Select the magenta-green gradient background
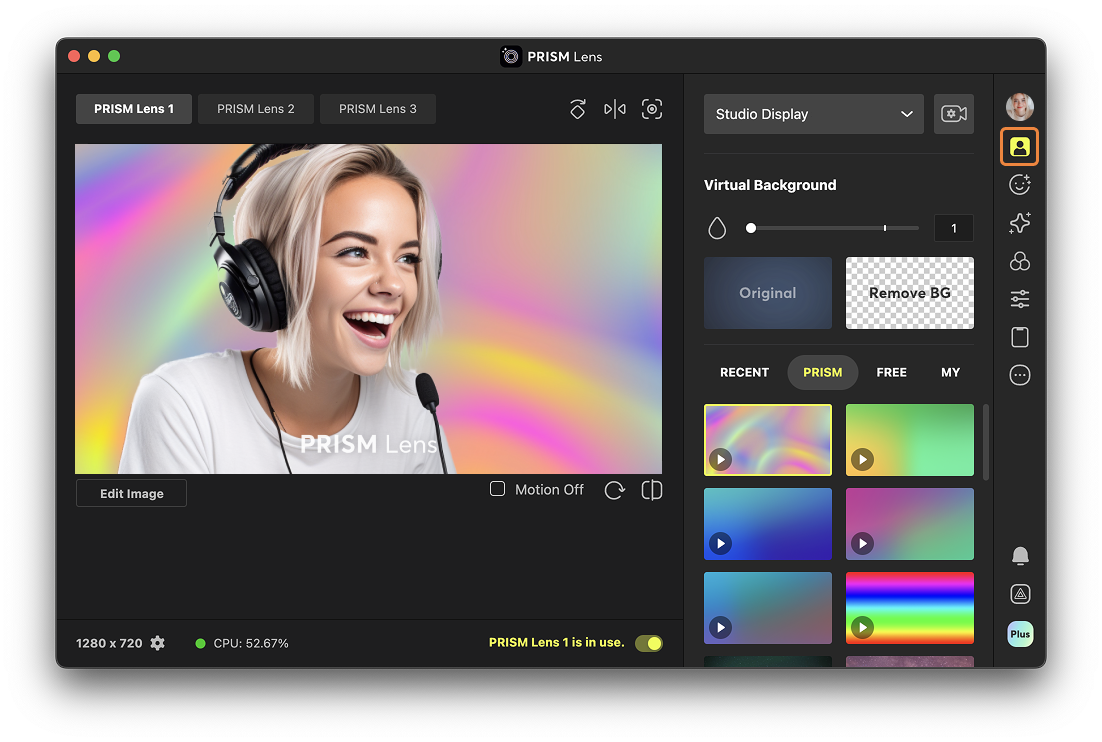Image resolution: width=1102 pixels, height=742 pixels. (909, 524)
